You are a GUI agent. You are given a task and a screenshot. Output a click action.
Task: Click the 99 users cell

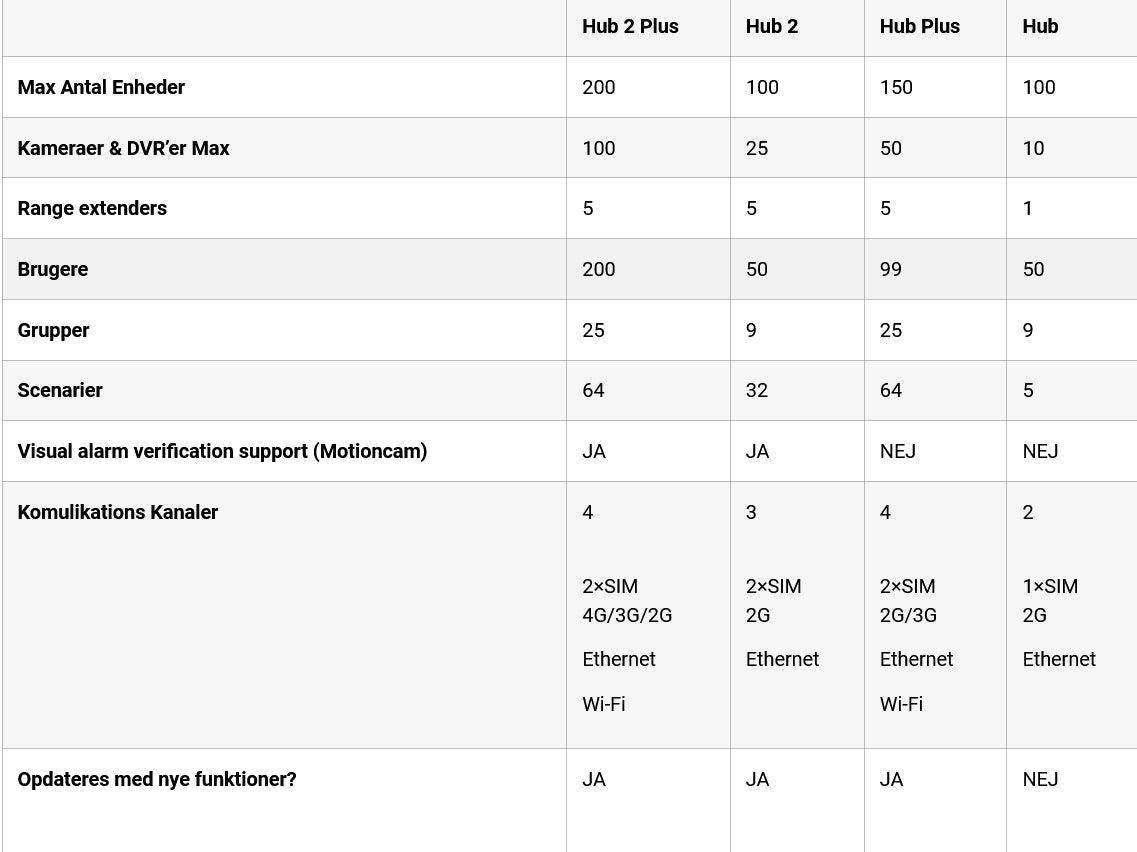[891, 269]
